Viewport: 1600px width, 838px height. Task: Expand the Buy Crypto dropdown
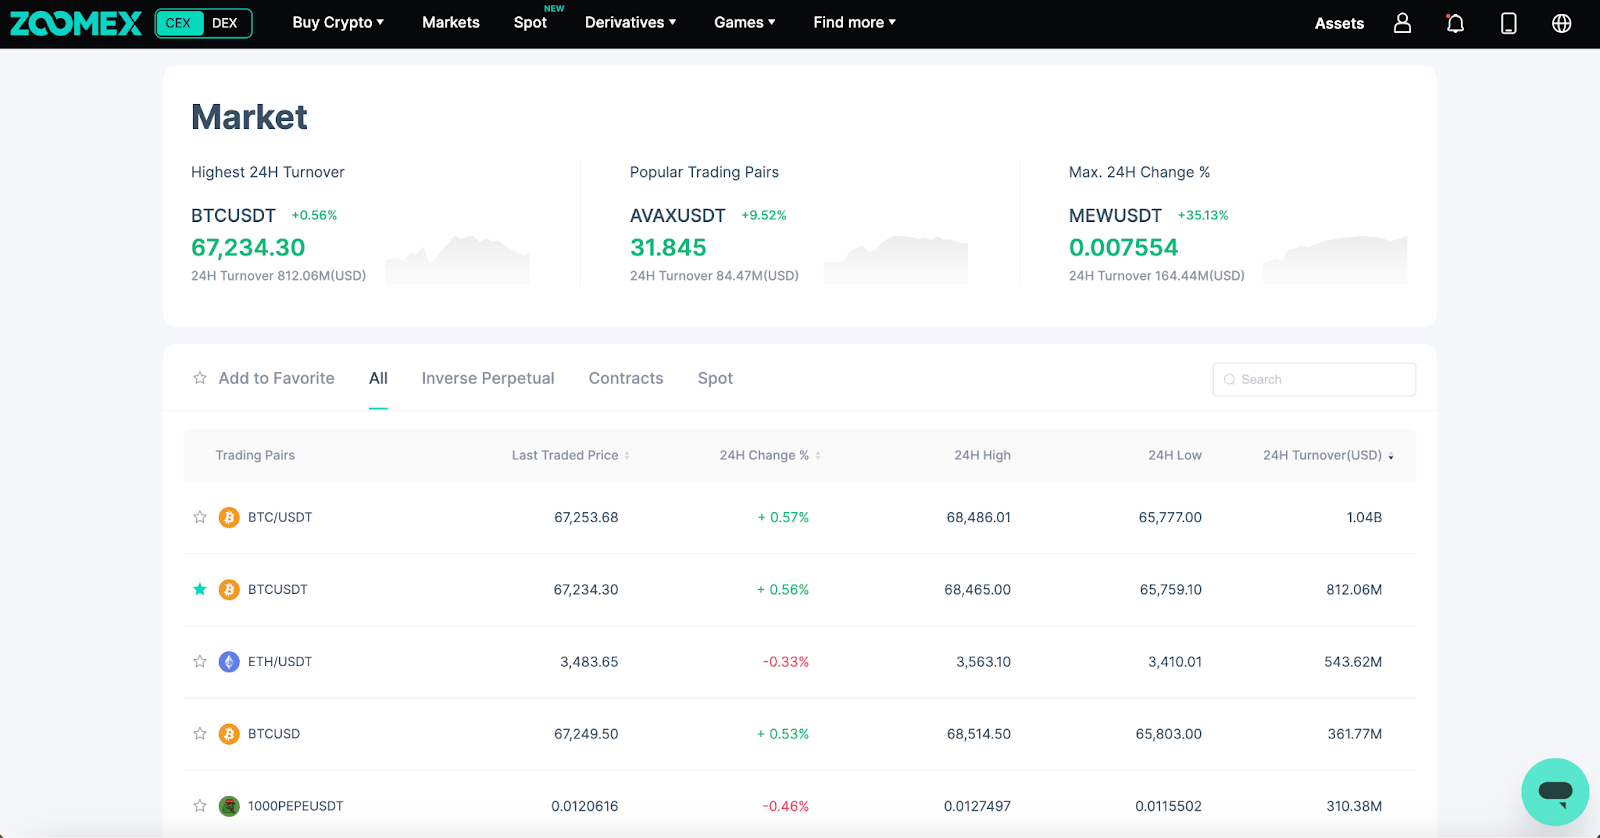pyautogui.click(x=338, y=22)
